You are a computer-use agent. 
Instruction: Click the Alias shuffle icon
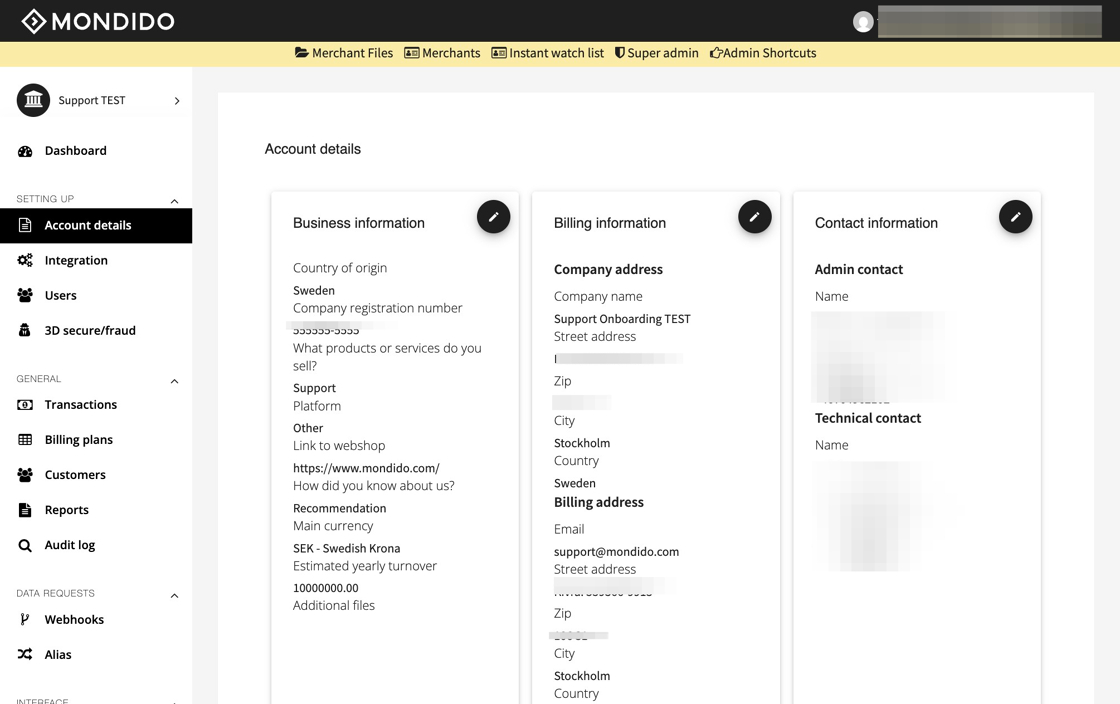(x=25, y=654)
